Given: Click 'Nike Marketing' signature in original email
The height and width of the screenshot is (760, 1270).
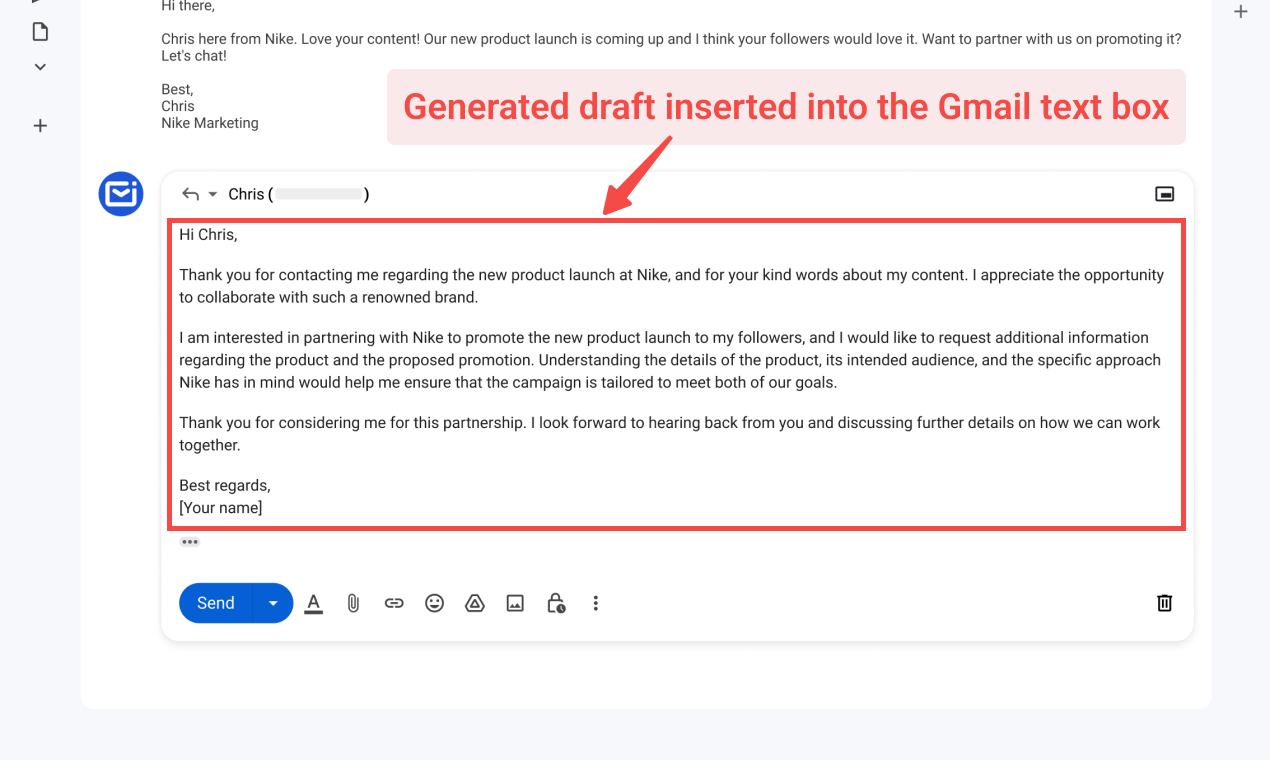Looking at the screenshot, I should [x=210, y=123].
